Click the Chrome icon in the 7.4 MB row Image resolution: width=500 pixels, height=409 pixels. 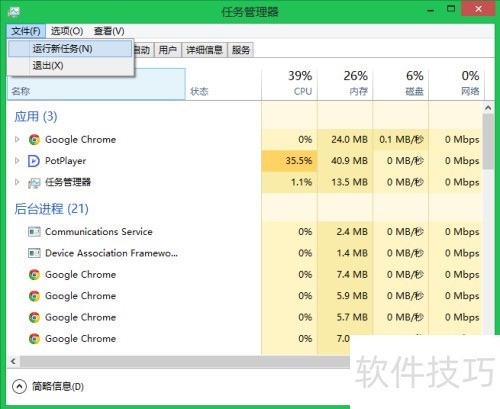point(34,275)
